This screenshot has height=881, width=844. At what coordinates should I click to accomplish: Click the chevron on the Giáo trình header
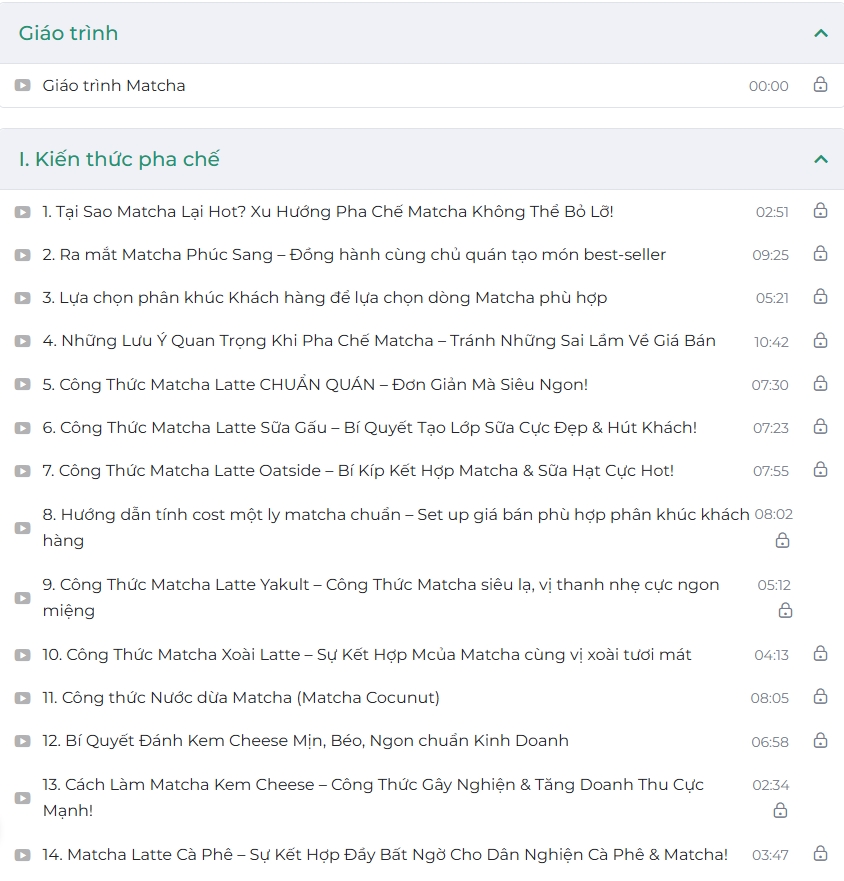[819, 32]
